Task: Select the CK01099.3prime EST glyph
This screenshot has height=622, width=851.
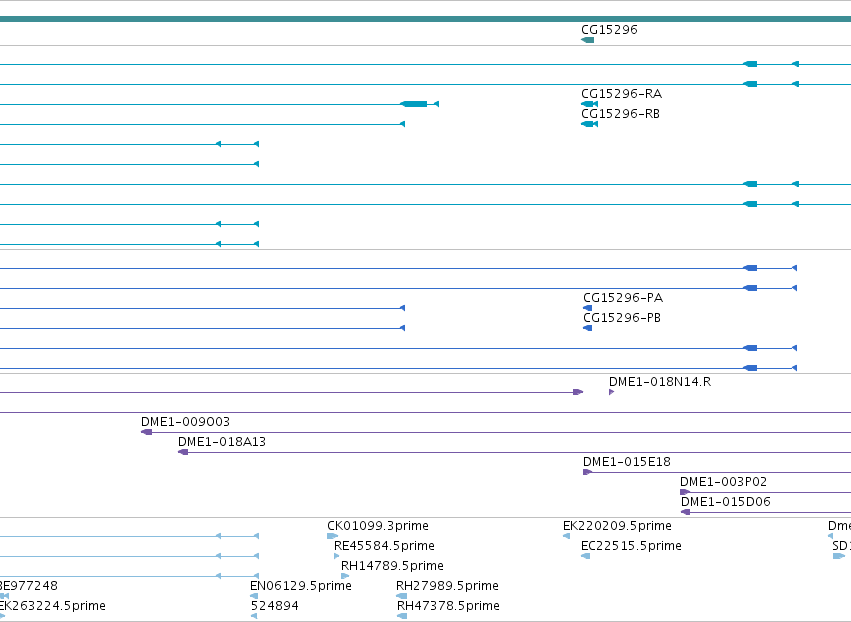Action: coord(332,536)
